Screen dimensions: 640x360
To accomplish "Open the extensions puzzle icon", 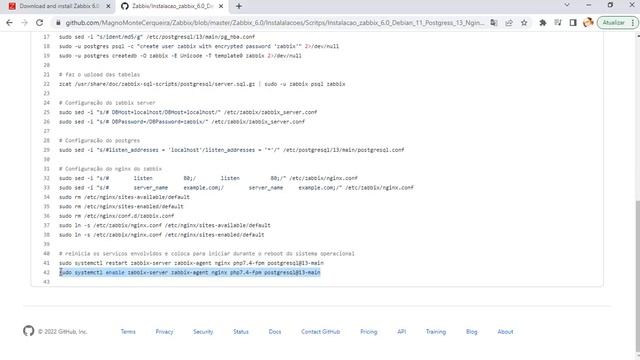I will (x=543, y=23).
